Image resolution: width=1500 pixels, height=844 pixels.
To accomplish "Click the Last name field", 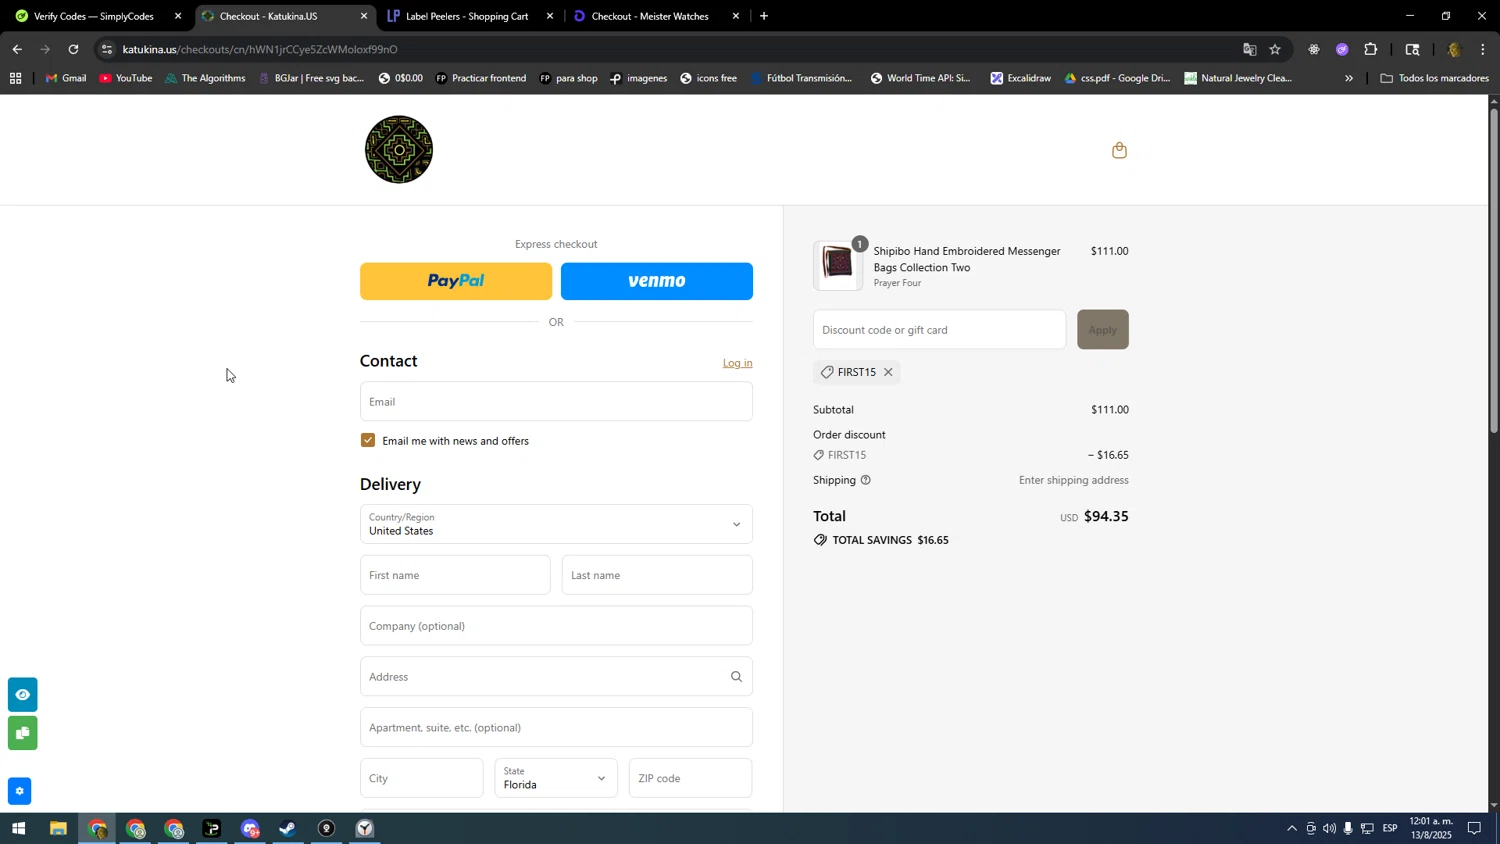I will (657, 575).
